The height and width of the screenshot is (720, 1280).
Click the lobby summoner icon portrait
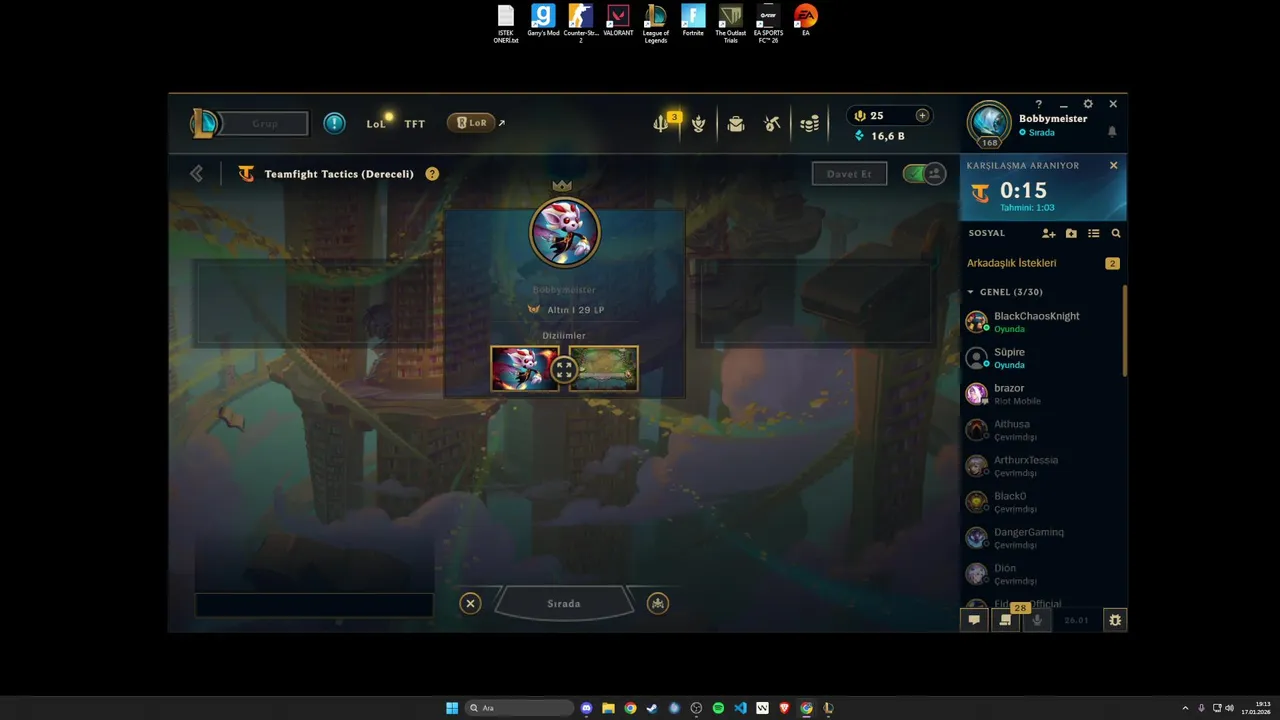tap(564, 232)
